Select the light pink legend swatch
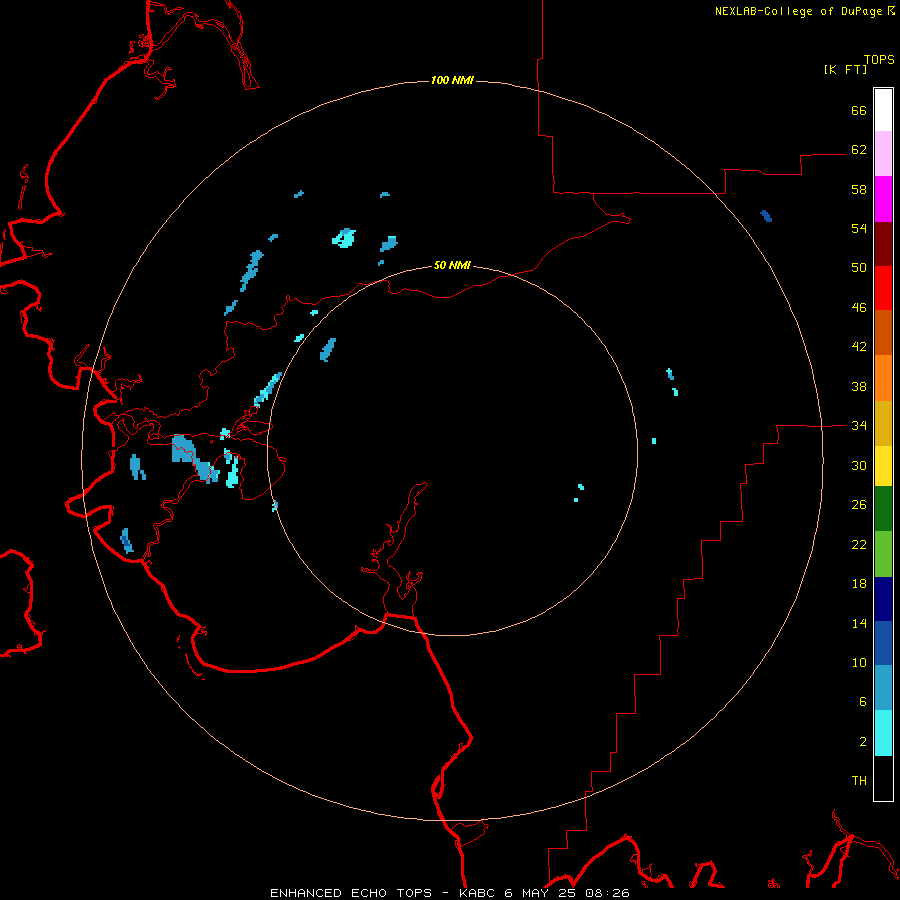 (883, 154)
